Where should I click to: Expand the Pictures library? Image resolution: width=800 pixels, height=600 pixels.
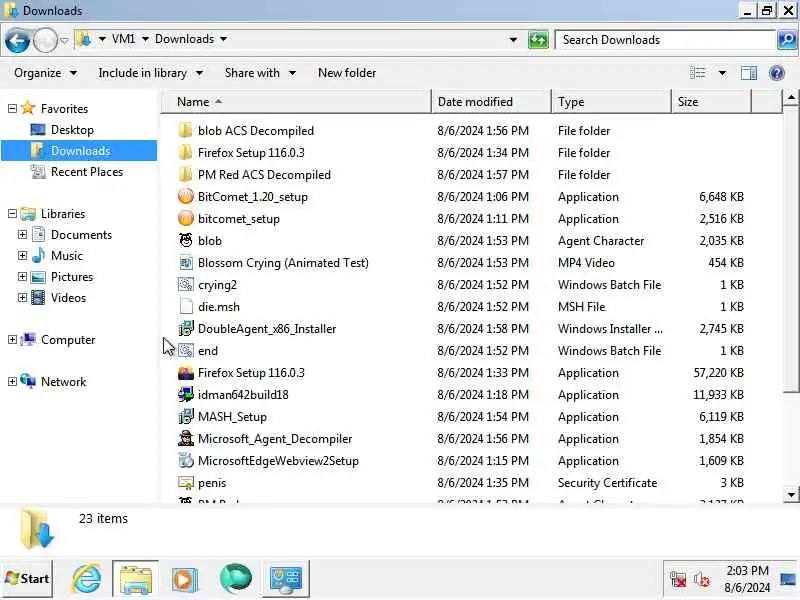[22, 277]
